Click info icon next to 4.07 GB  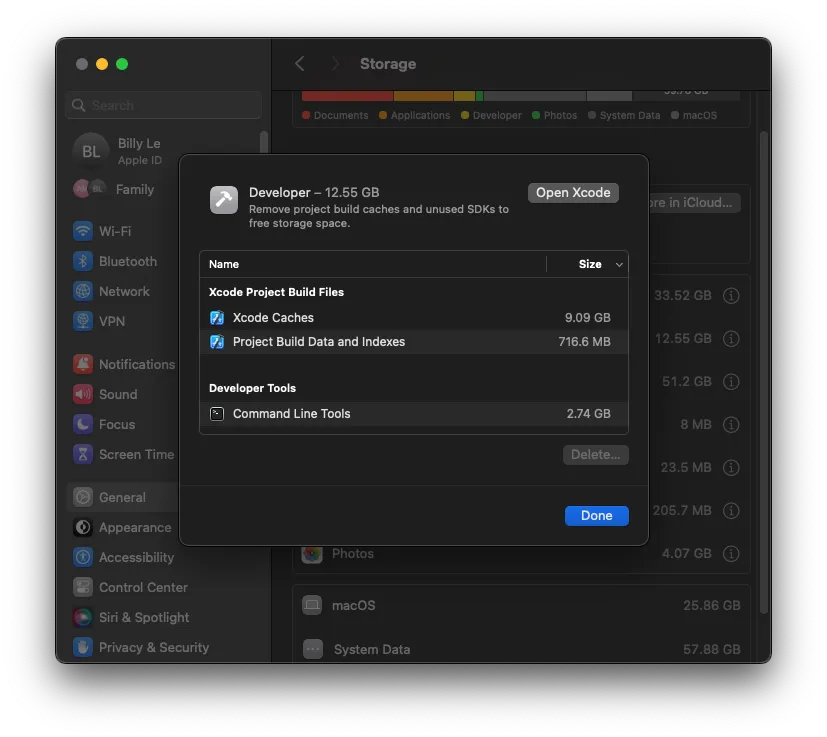pyautogui.click(x=731, y=553)
